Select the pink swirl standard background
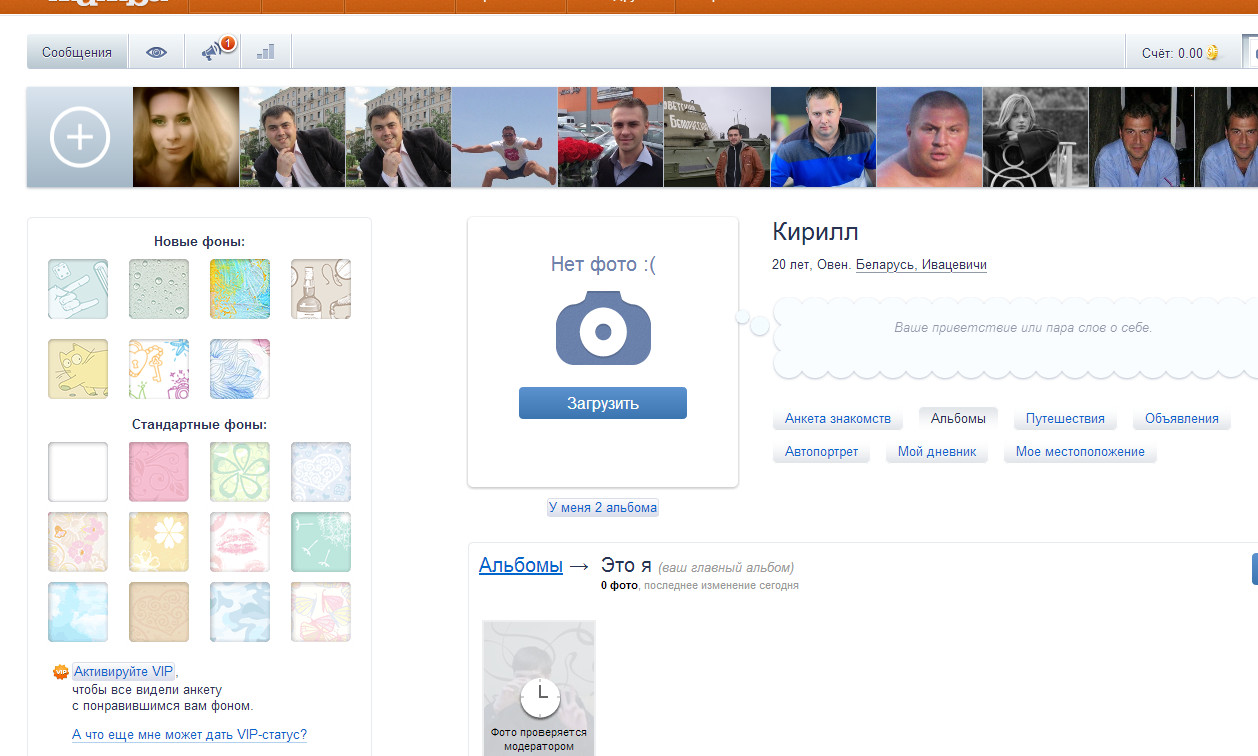Image resolution: width=1258 pixels, height=756 pixels. coord(159,472)
